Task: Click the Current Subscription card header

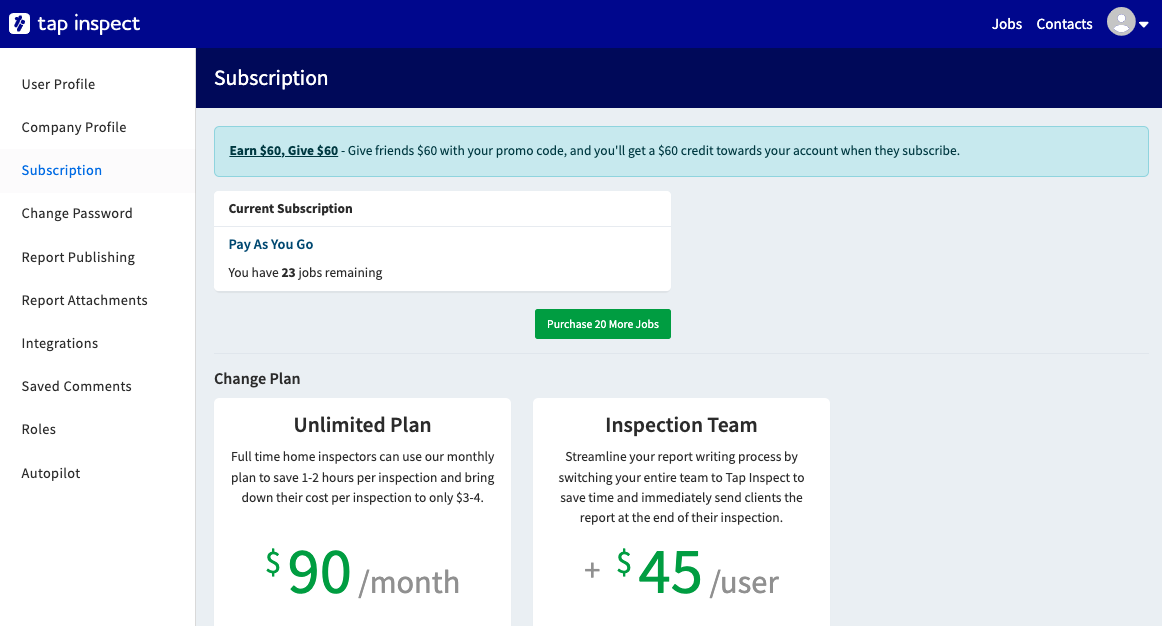Action: pyautogui.click(x=442, y=208)
